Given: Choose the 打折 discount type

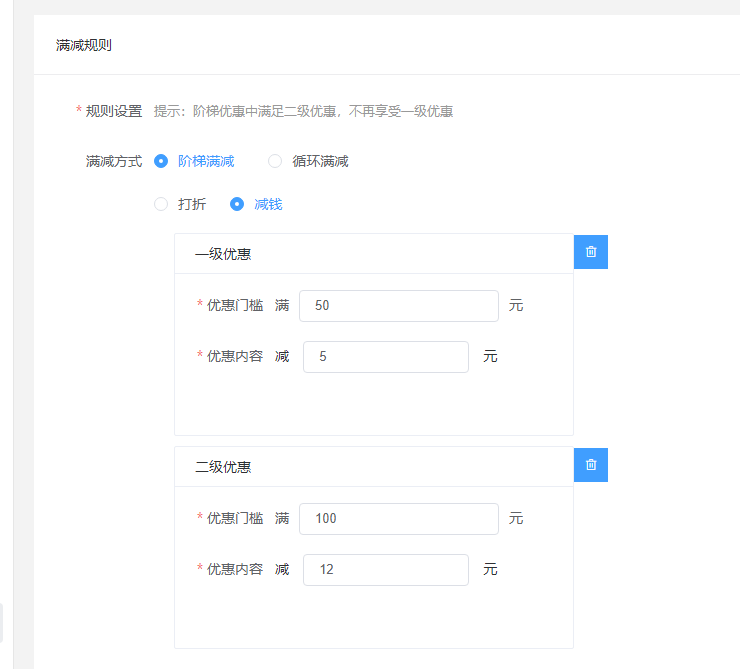Looking at the screenshot, I should [x=180, y=204].
